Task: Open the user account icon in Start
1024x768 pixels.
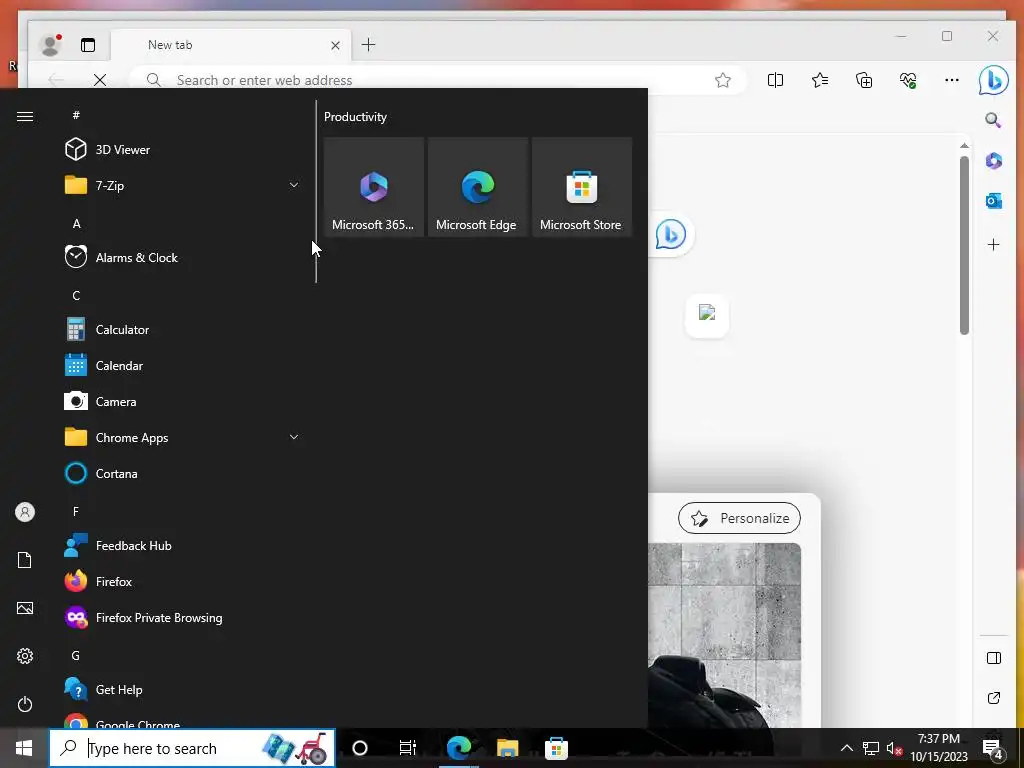Action: (25, 512)
